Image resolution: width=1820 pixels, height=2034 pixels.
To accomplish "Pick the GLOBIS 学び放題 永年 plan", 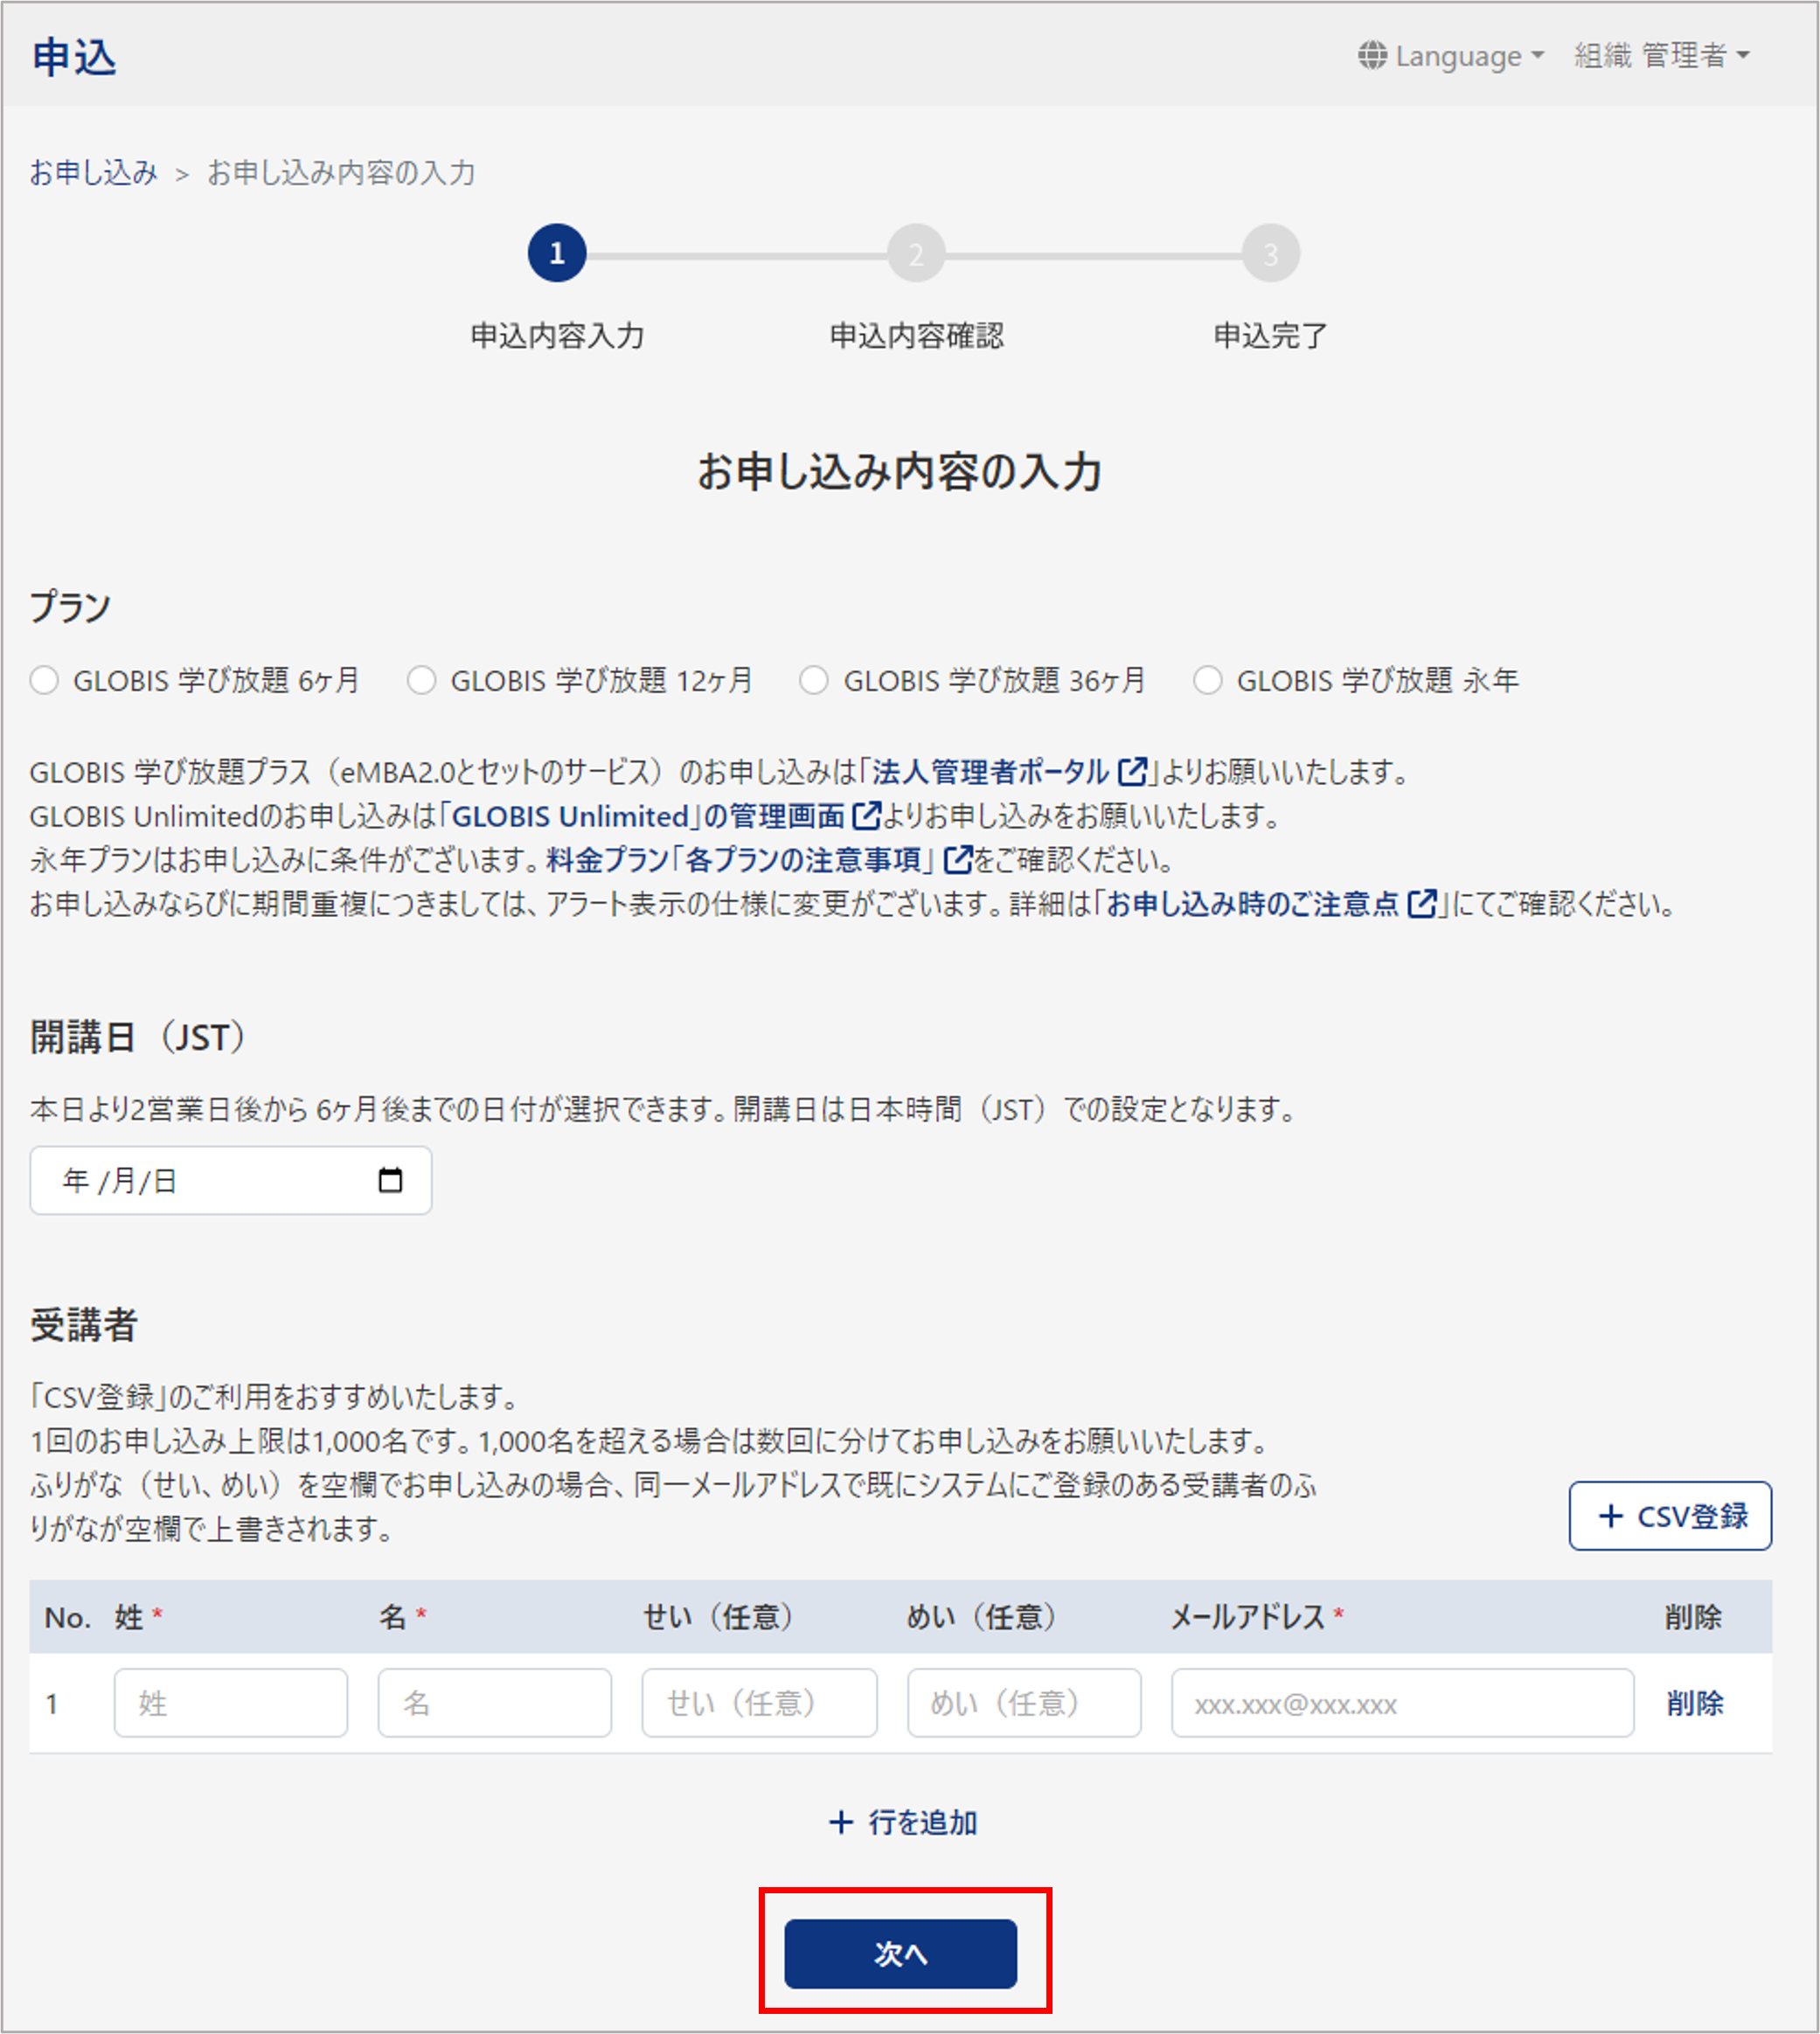I will point(1207,680).
